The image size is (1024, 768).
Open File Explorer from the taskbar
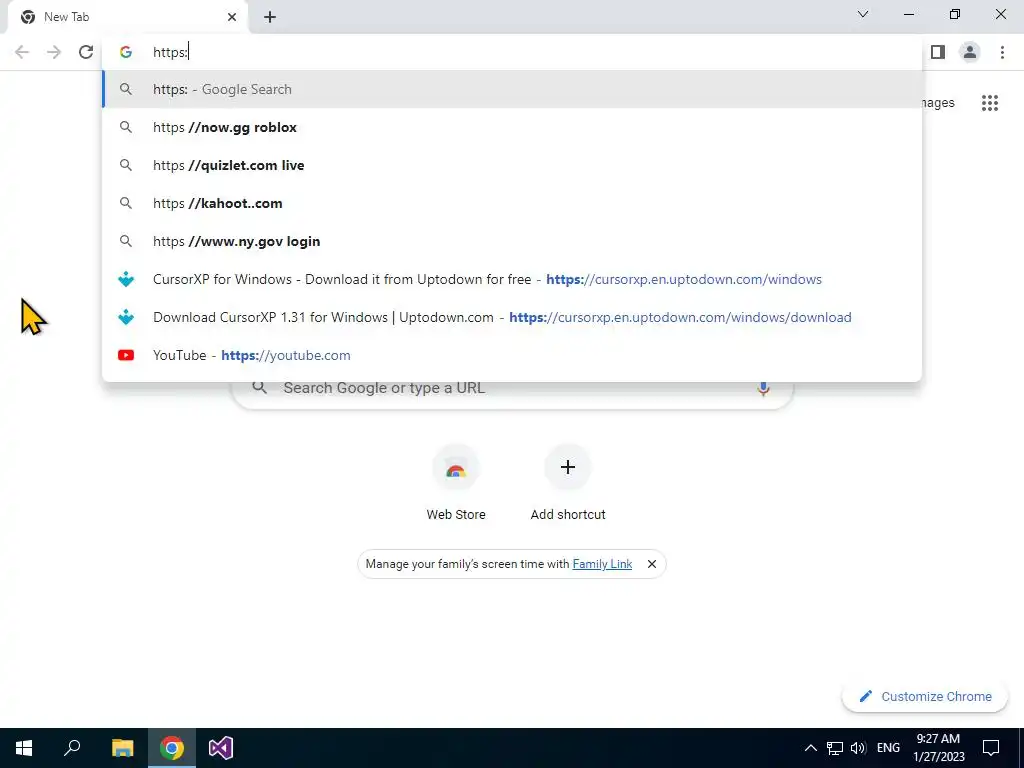pos(122,748)
